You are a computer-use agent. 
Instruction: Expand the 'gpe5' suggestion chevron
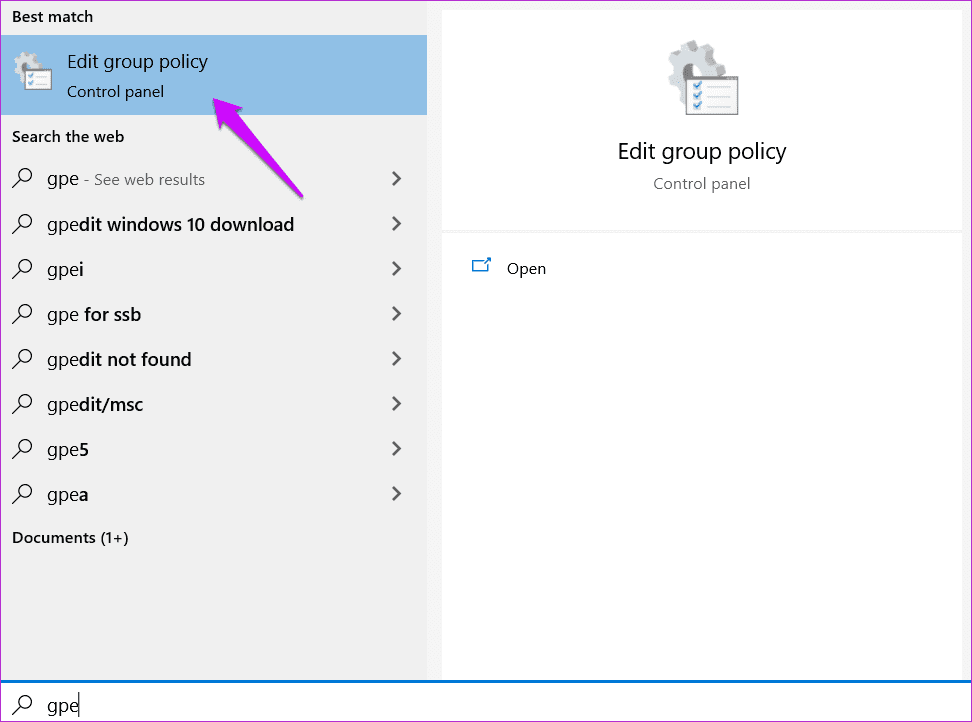point(396,449)
